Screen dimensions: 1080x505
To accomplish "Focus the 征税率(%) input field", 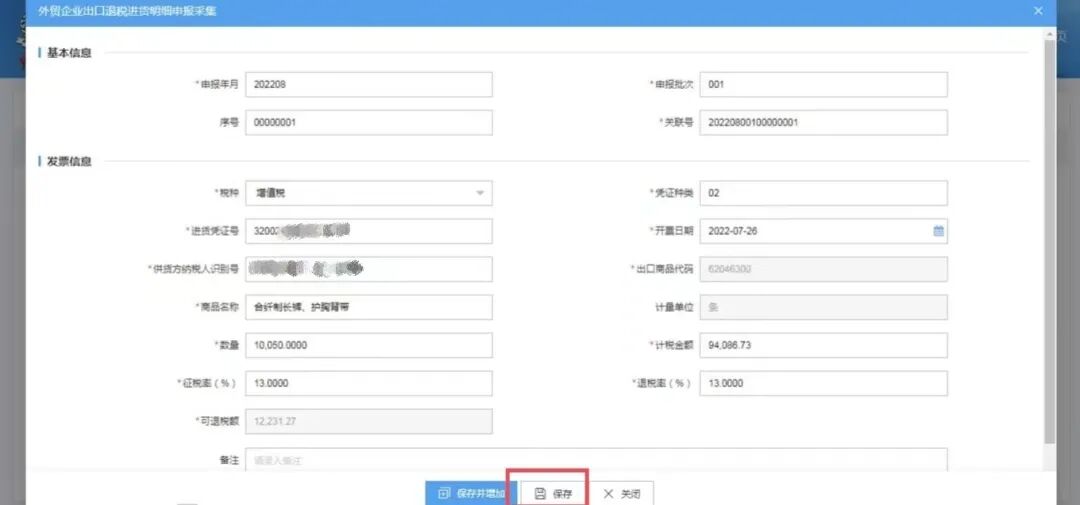I will tap(369, 384).
